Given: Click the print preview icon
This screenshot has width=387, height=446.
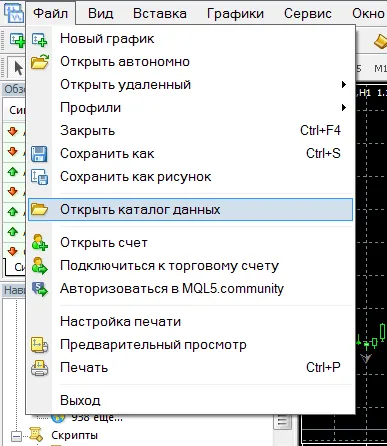Looking at the screenshot, I should pos(39,345).
